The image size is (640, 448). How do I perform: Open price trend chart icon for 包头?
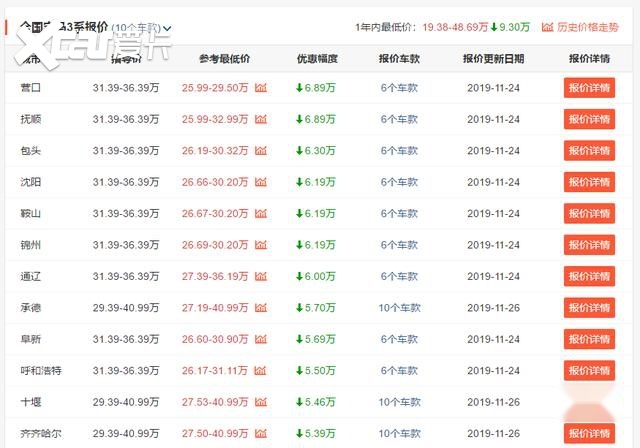pyautogui.click(x=261, y=151)
